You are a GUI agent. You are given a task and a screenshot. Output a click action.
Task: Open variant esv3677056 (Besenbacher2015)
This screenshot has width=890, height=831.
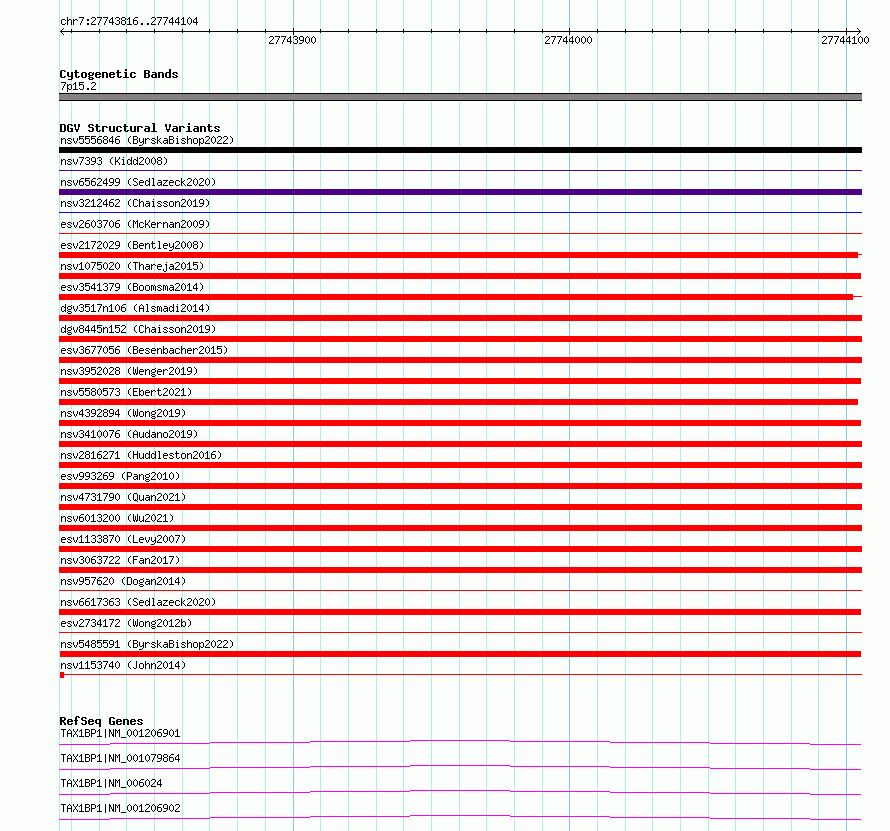(x=144, y=350)
